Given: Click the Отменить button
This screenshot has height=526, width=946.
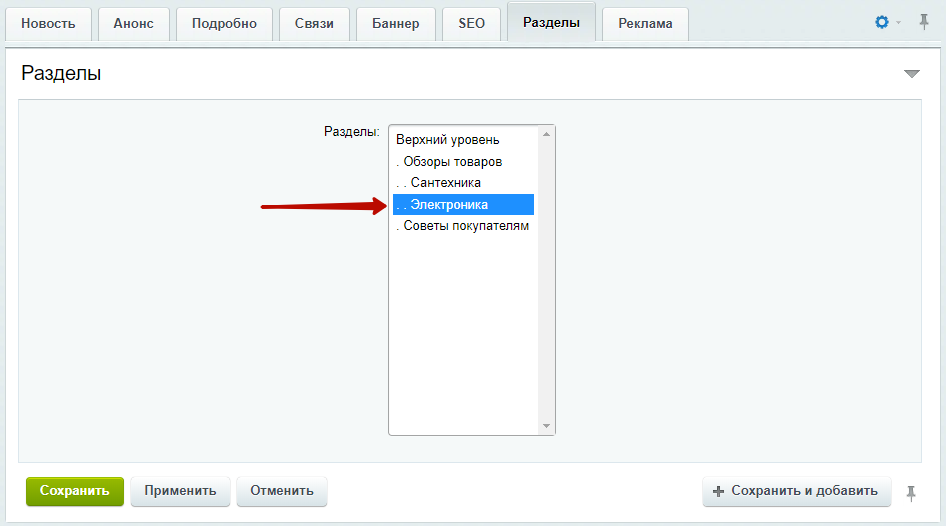Looking at the screenshot, I should pos(282,491).
